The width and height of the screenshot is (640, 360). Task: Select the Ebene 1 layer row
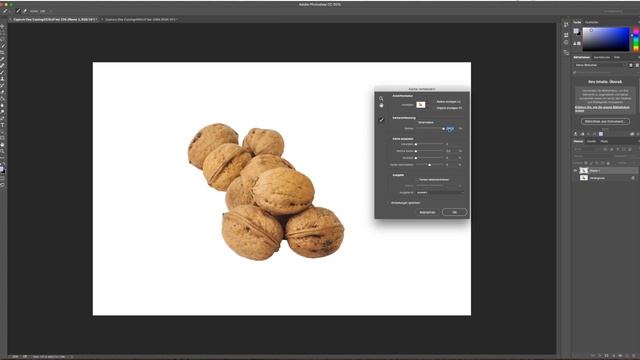point(605,171)
